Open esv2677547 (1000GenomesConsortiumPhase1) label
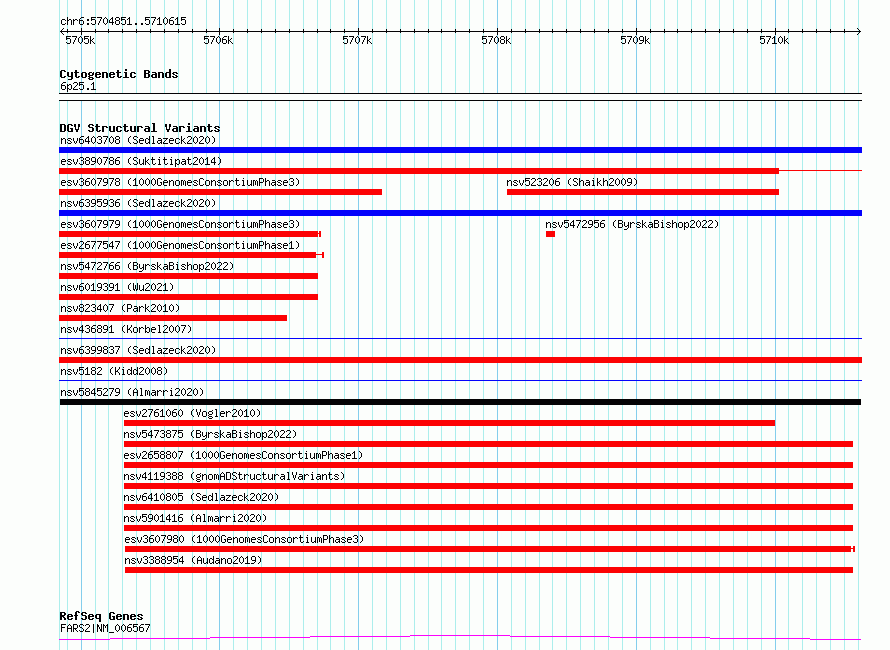 180,245
